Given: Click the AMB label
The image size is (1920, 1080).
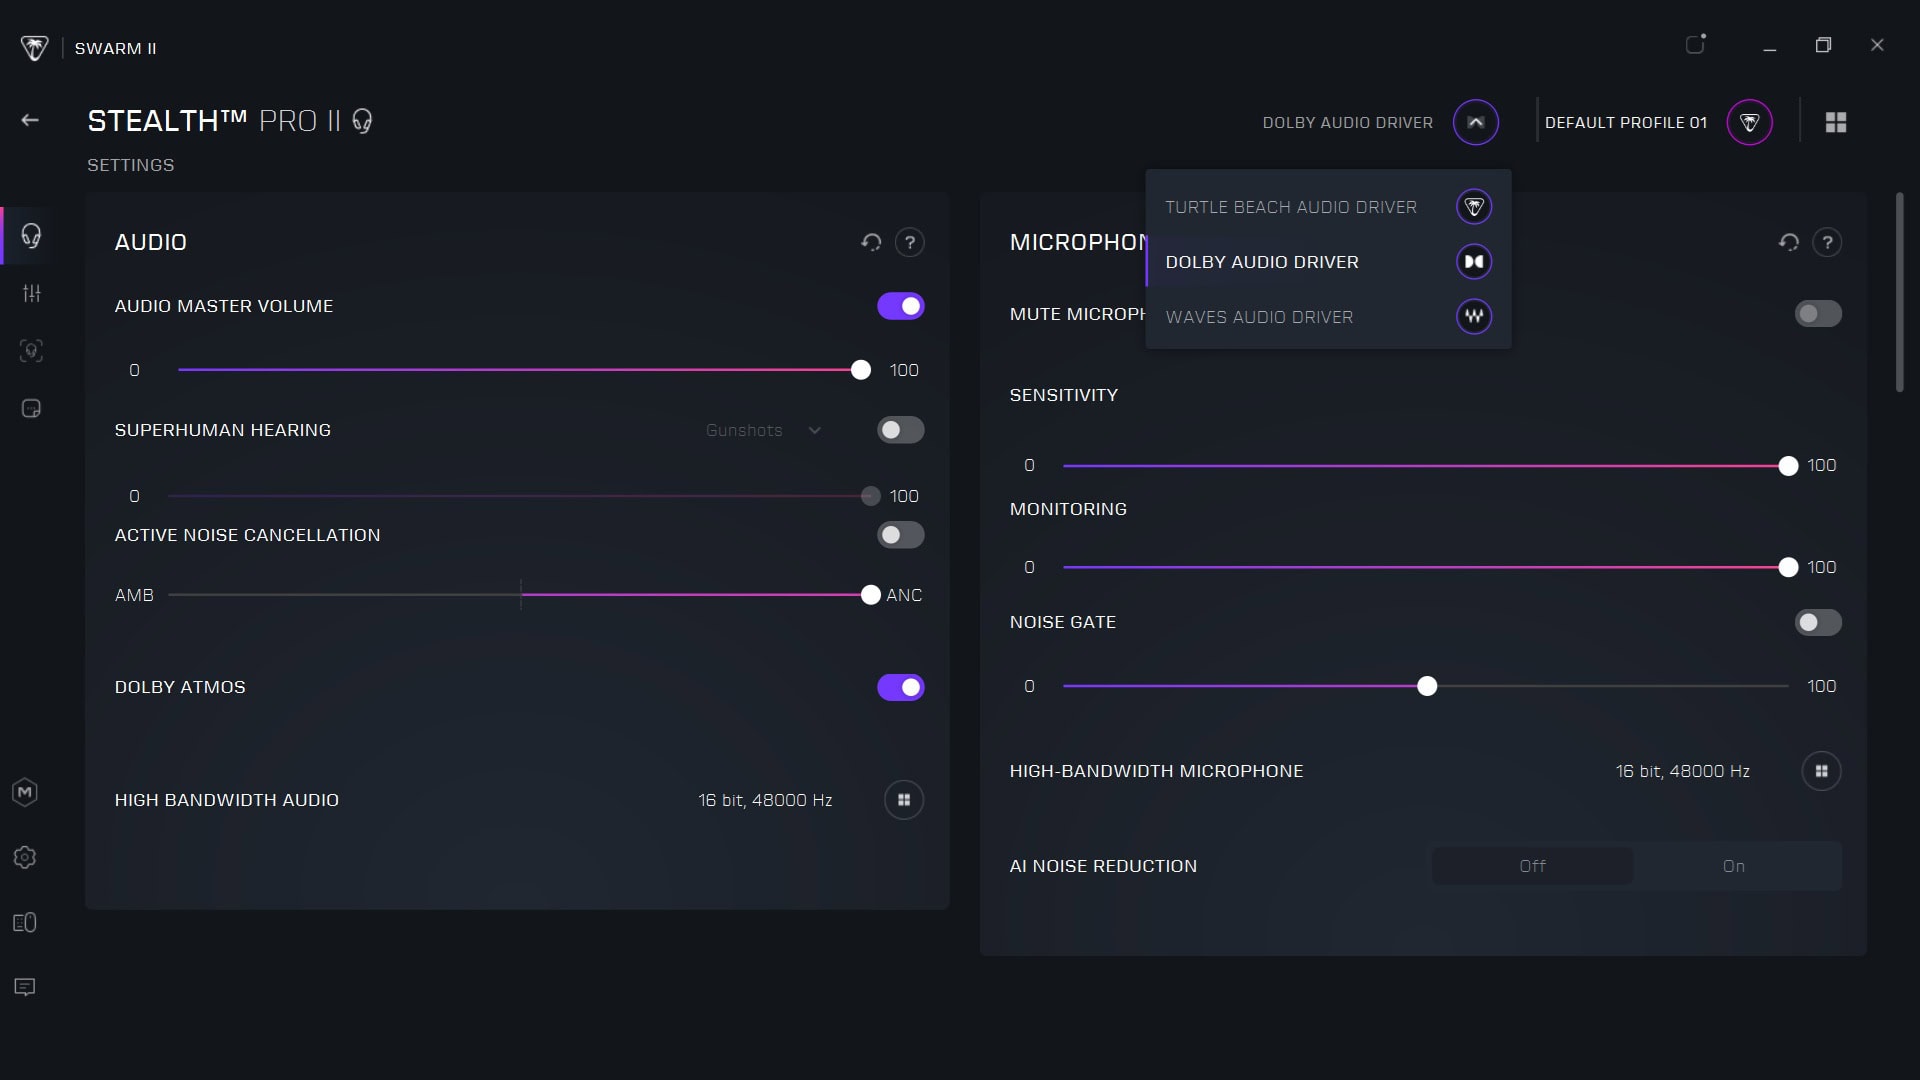Looking at the screenshot, I should click(x=134, y=595).
